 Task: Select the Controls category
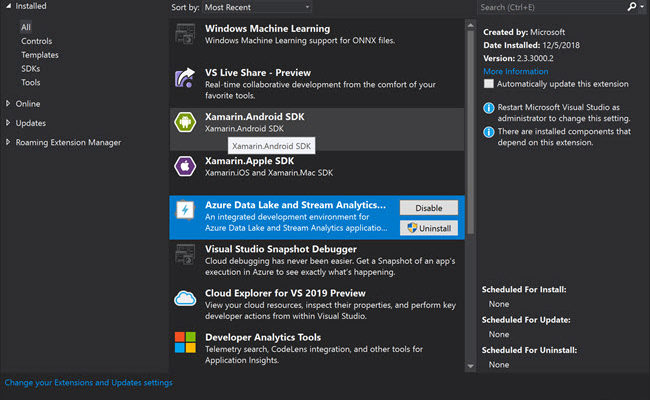tap(36, 41)
